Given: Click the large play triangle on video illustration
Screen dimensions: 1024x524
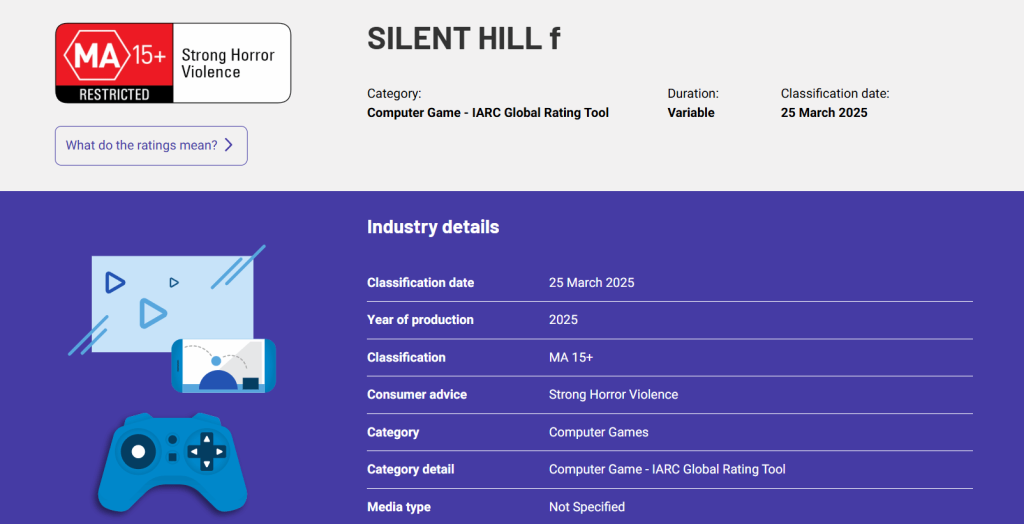Looking at the screenshot, I should pos(152,313).
